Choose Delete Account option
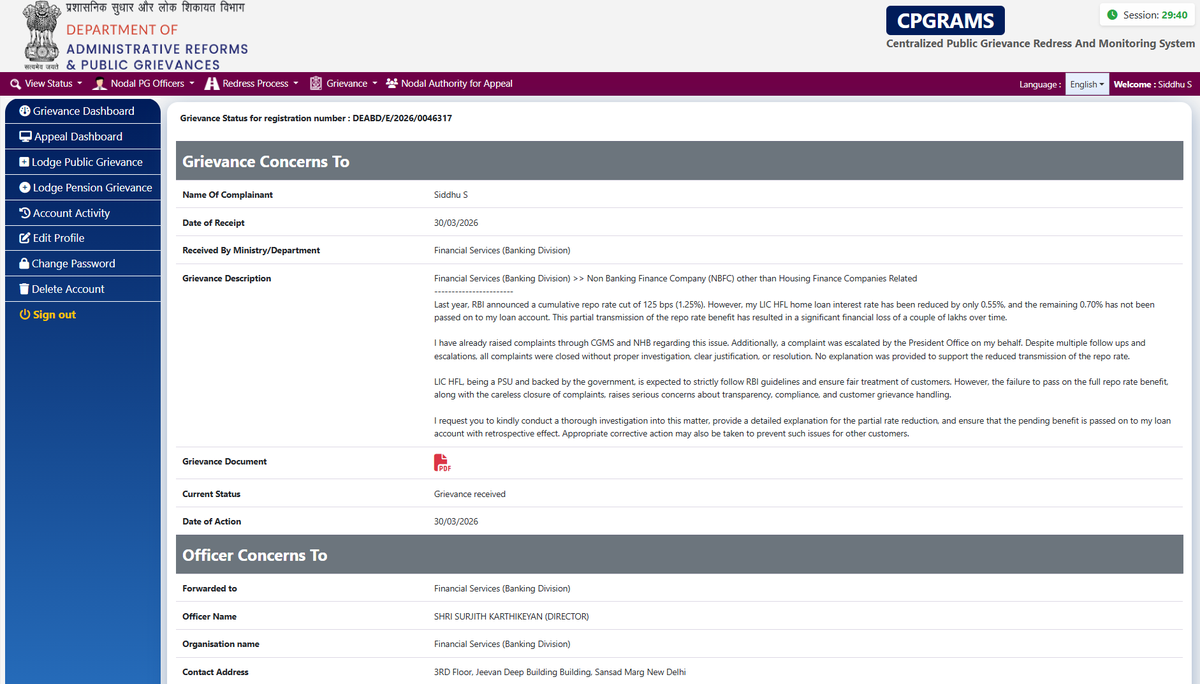Screen dimensions: 1200x684 pyautogui.click(x=83, y=289)
